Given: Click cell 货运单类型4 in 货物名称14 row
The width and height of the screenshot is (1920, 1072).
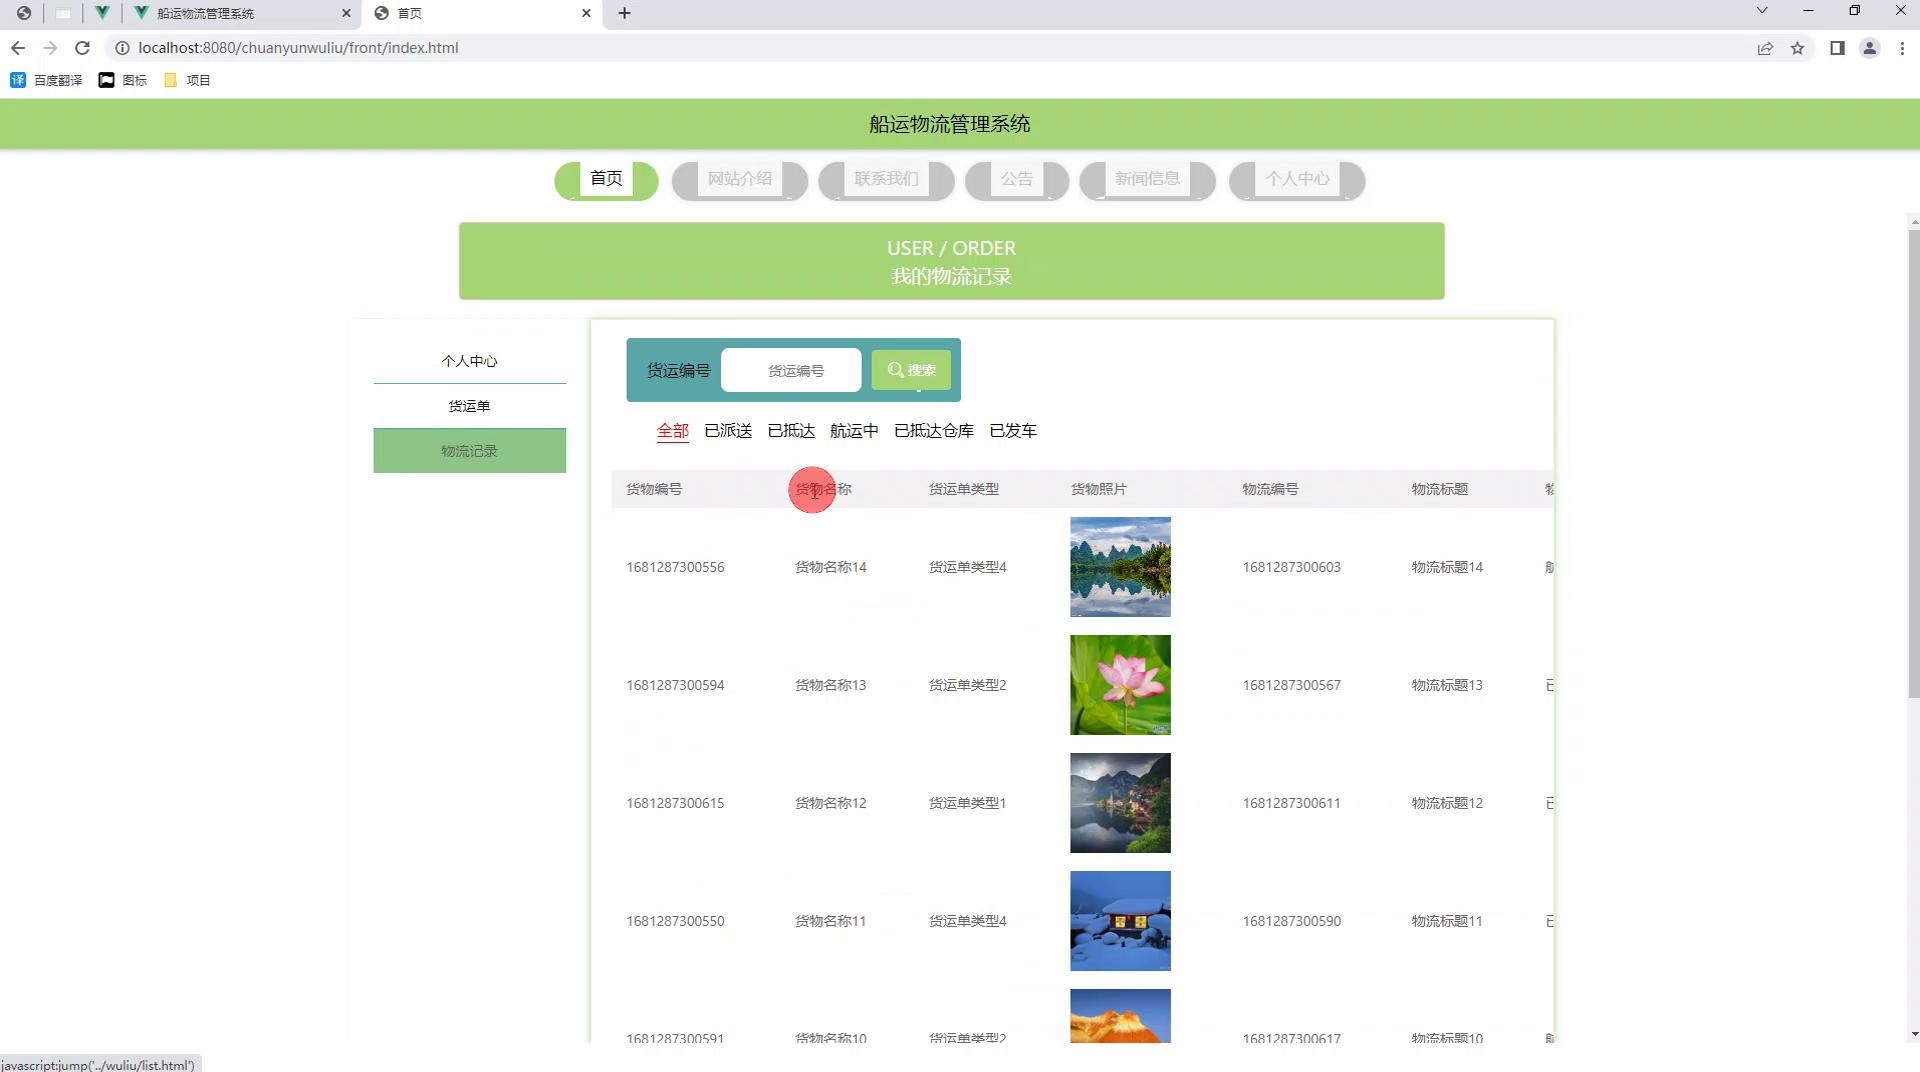Looking at the screenshot, I should (x=968, y=567).
